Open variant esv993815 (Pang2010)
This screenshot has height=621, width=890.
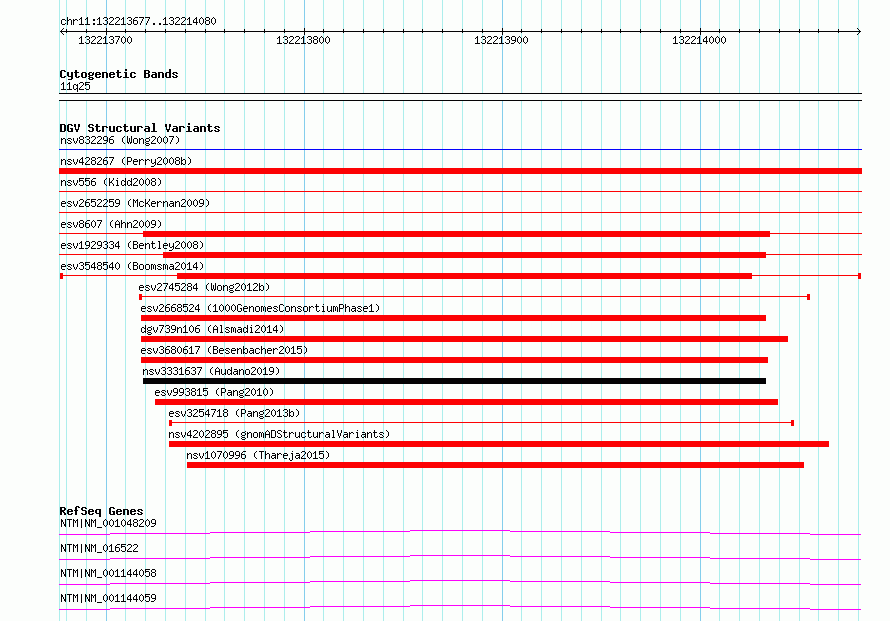tap(214, 392)
